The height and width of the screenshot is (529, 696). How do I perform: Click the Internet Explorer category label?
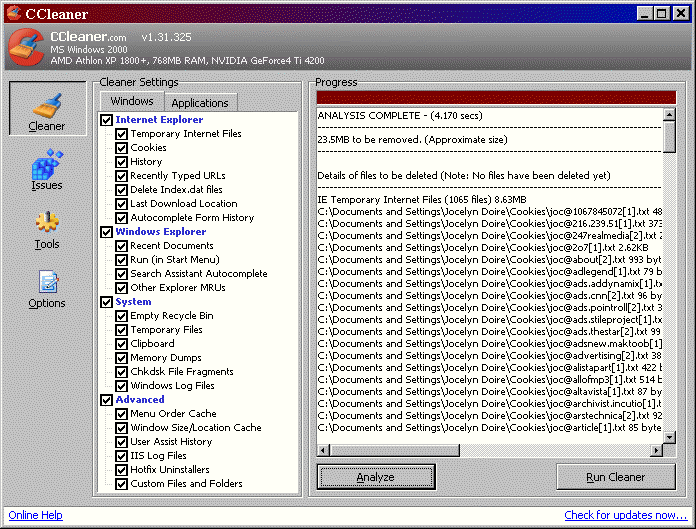pos(159,120)
